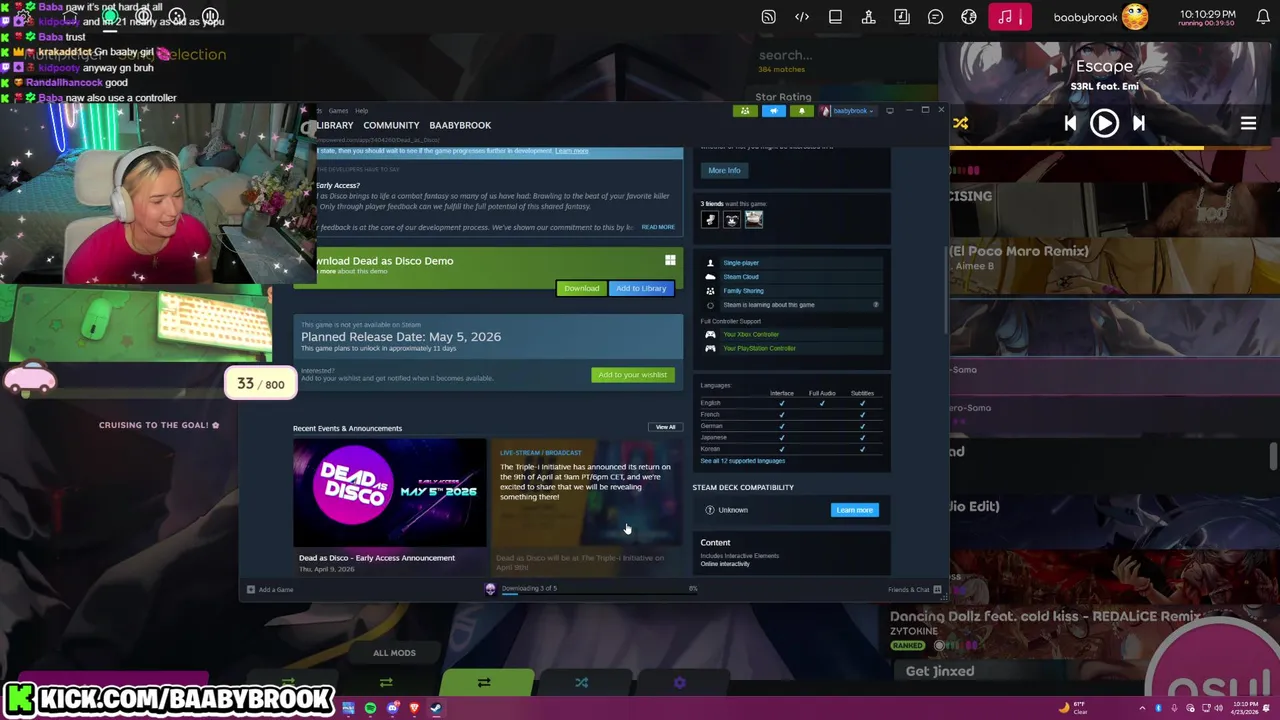
Task: Click Add to your wishlist button
Action: coord(632,375)
